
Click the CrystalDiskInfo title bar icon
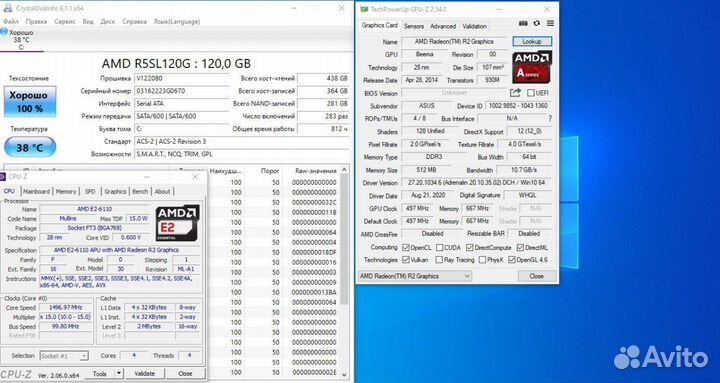(x=9, y=8)
